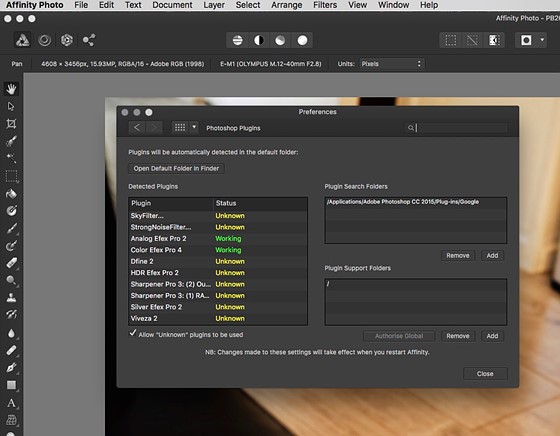Viewport: 560px width, 436px height.
Task: Select the Selection Brush tool
Action: [11, 141]
